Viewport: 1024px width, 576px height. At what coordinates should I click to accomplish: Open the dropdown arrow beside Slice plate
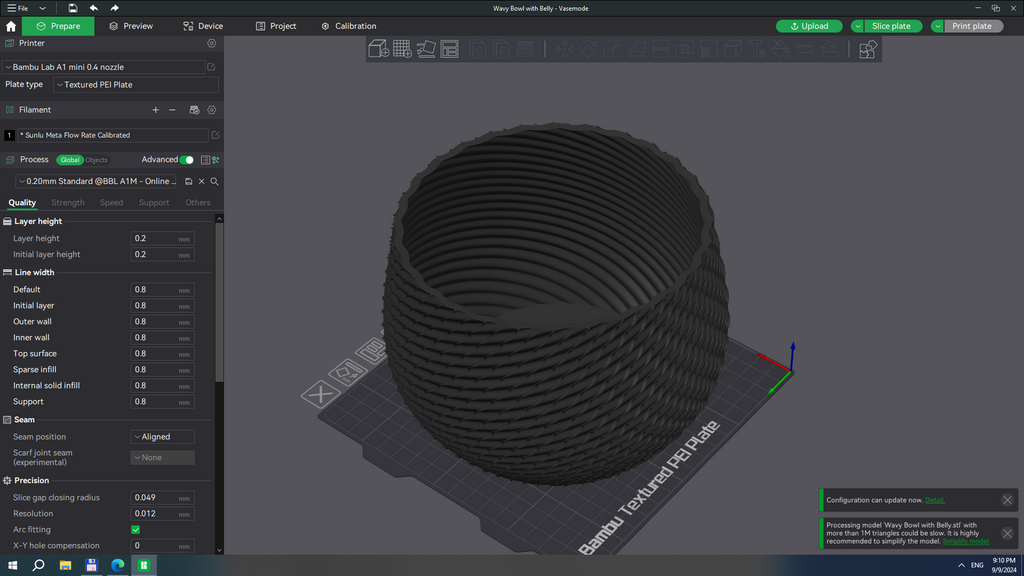(x=857, y=26)
